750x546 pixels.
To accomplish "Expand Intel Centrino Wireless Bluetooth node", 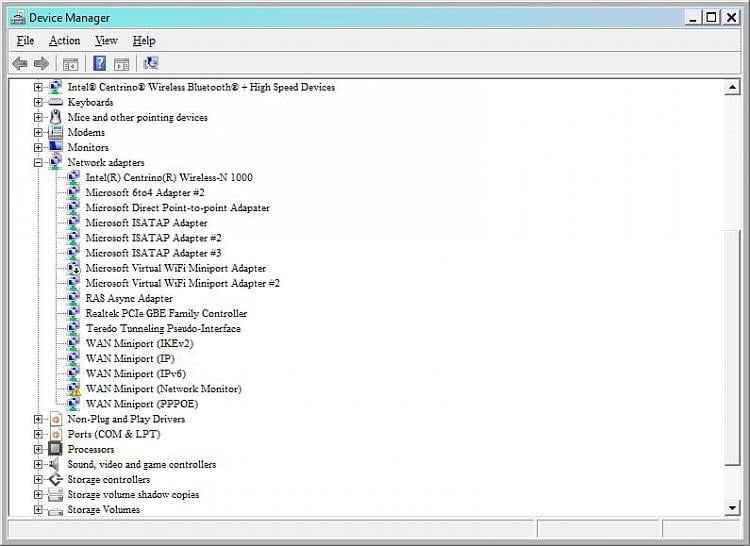I will [x=38, y=87].
